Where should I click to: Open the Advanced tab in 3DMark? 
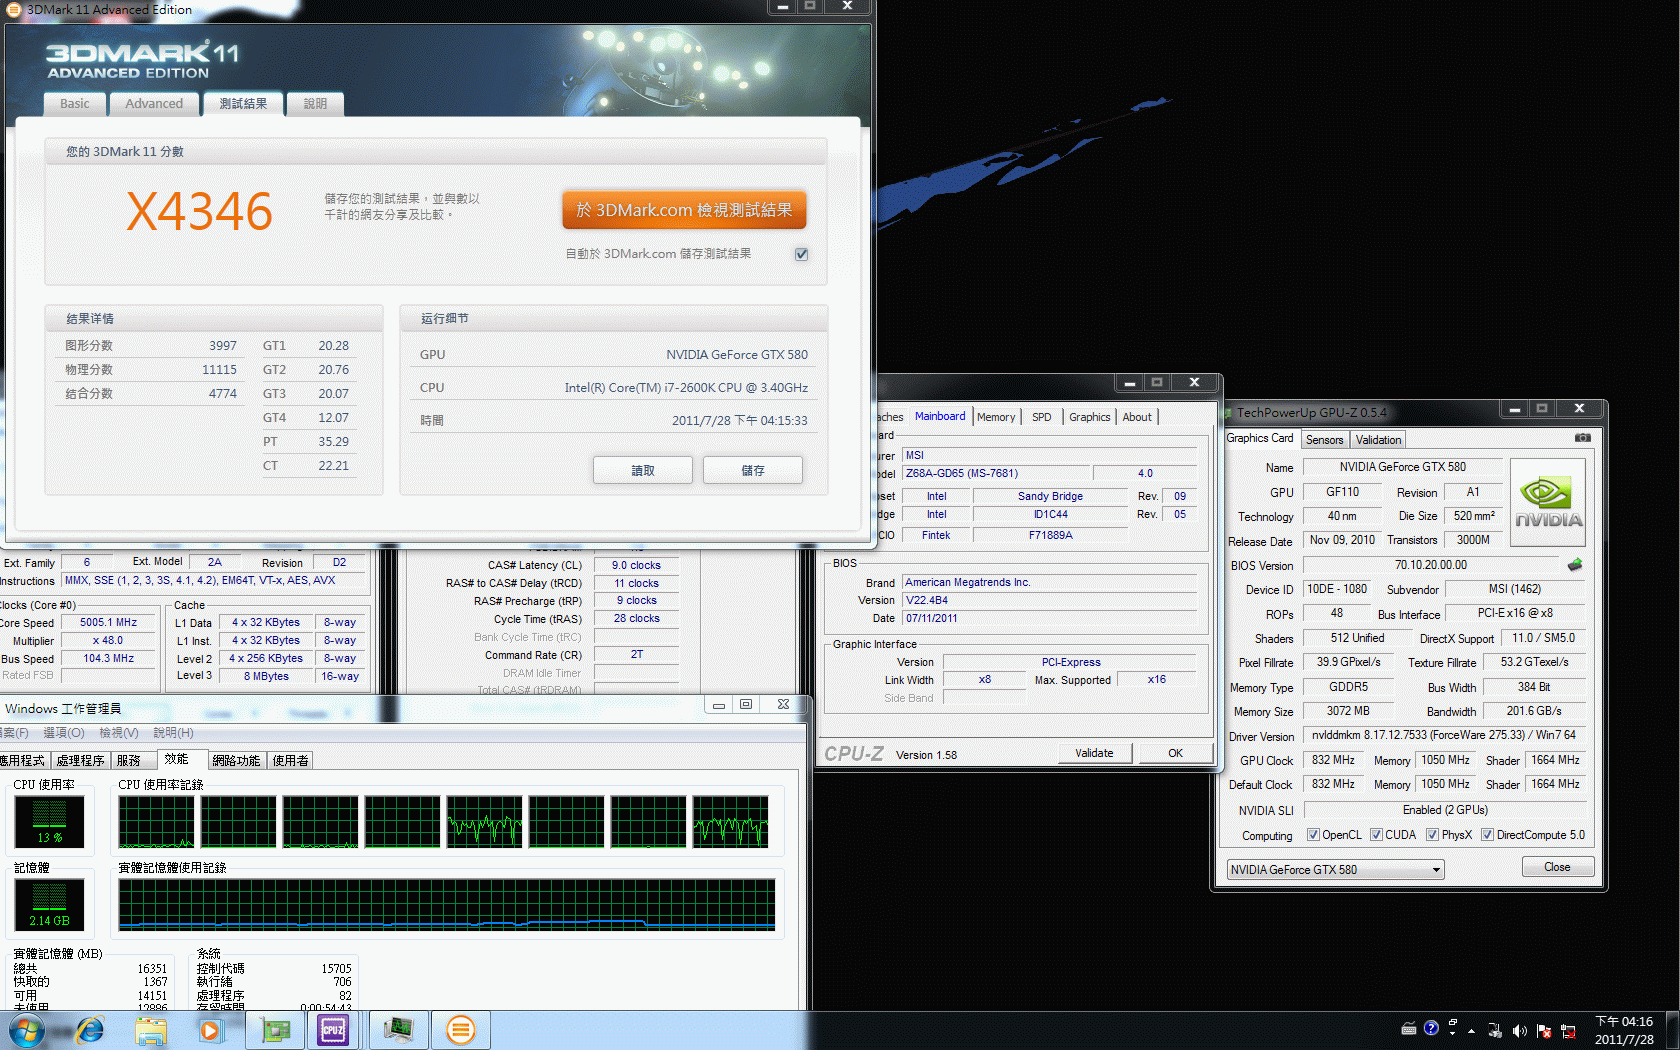[x=154, y=104]
